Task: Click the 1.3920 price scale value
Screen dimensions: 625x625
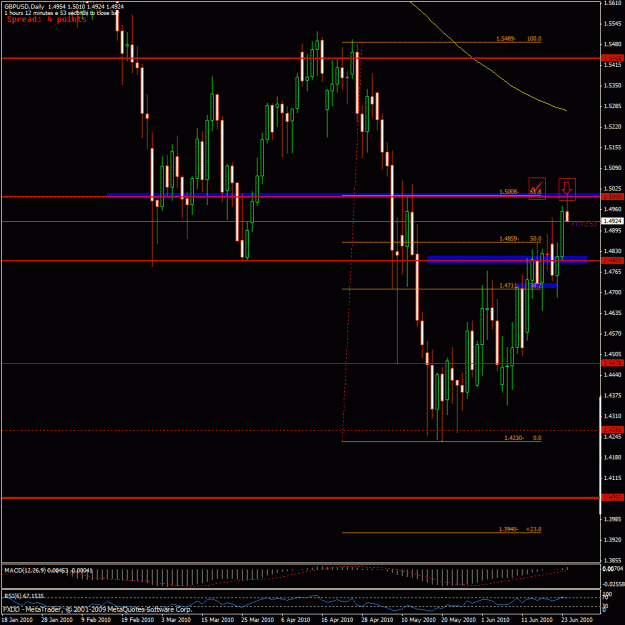Action: click(613, 540)
